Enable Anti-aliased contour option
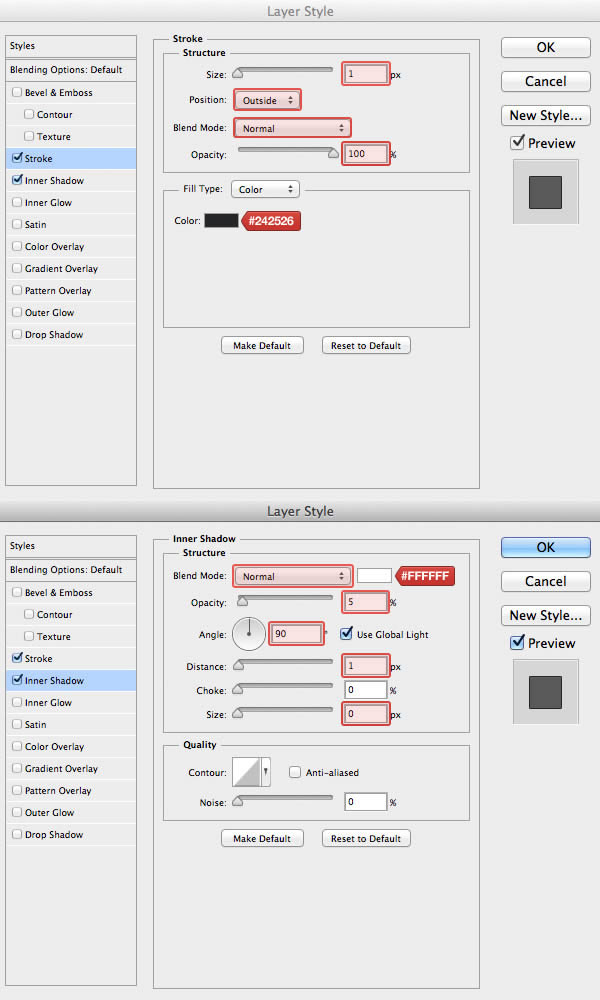The image size is (600, 1000). 295,772
